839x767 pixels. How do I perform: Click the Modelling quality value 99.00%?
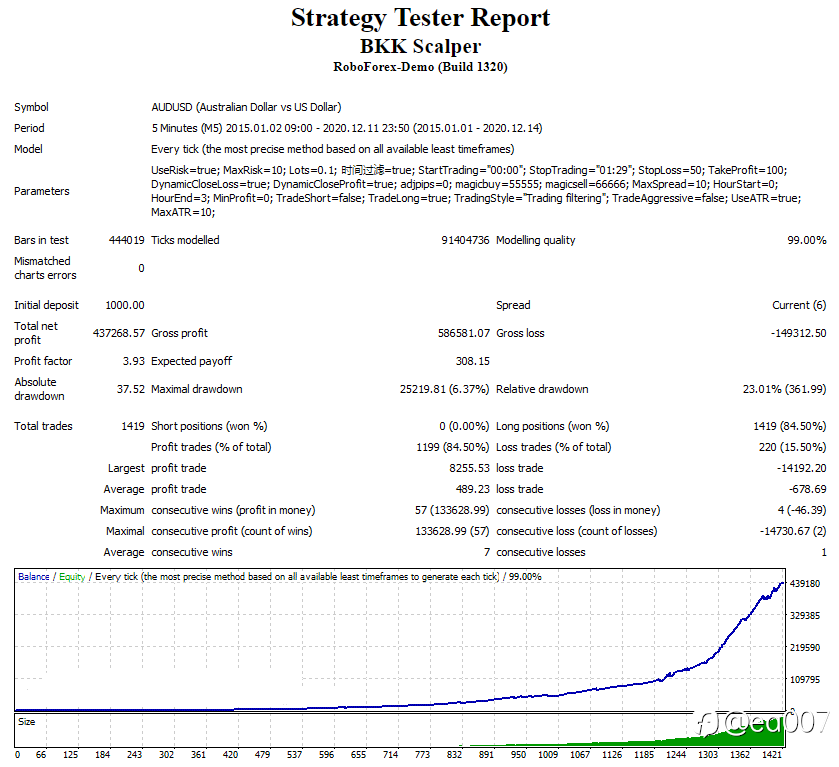[806, 240]
